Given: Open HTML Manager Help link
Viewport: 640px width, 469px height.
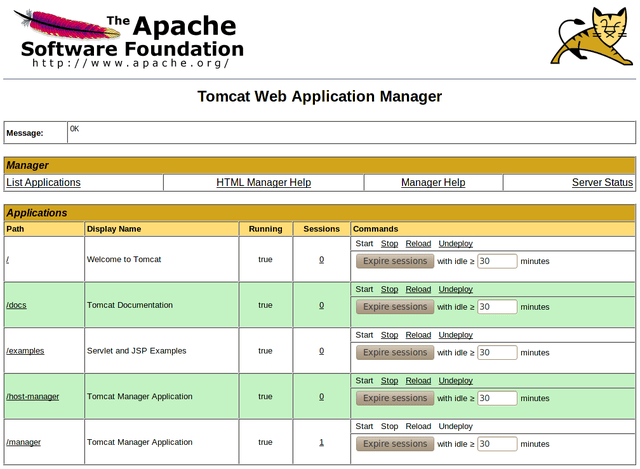Looking at the screenshot, I should point(264,182).
